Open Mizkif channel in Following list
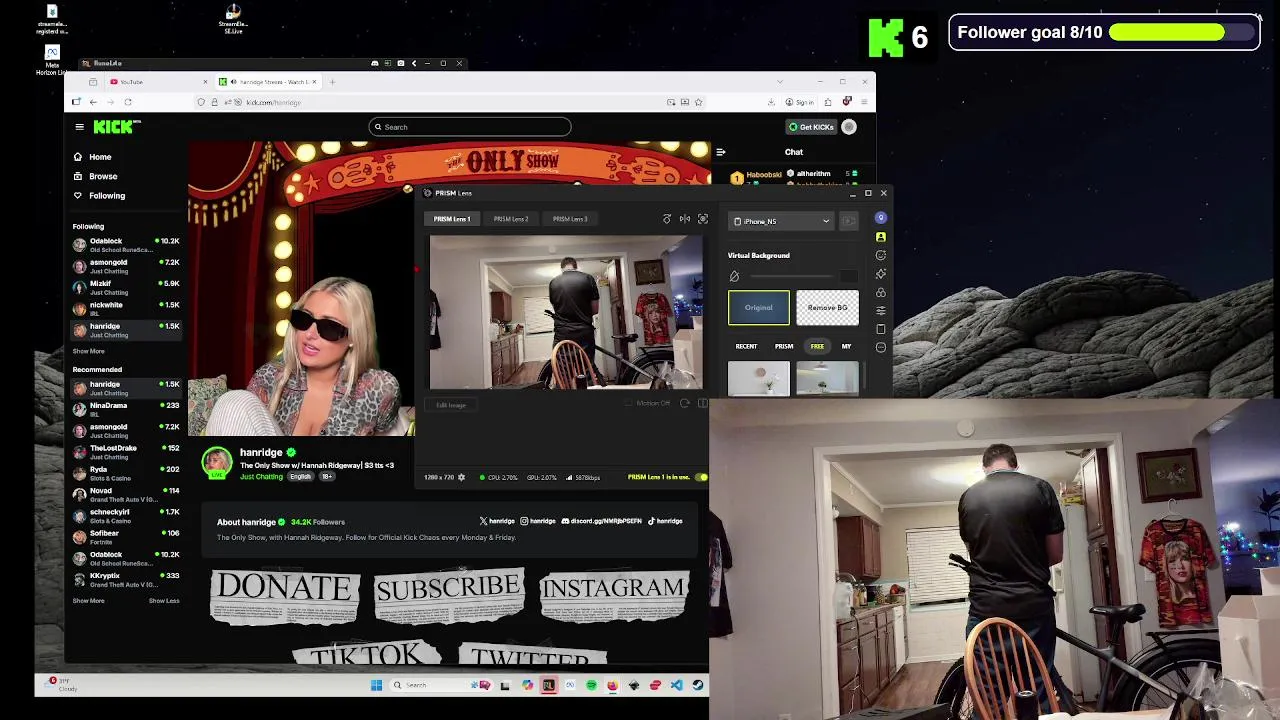The height and width of the screenshot is (720, 1280). pyautogui.click(x=126, y=288)
